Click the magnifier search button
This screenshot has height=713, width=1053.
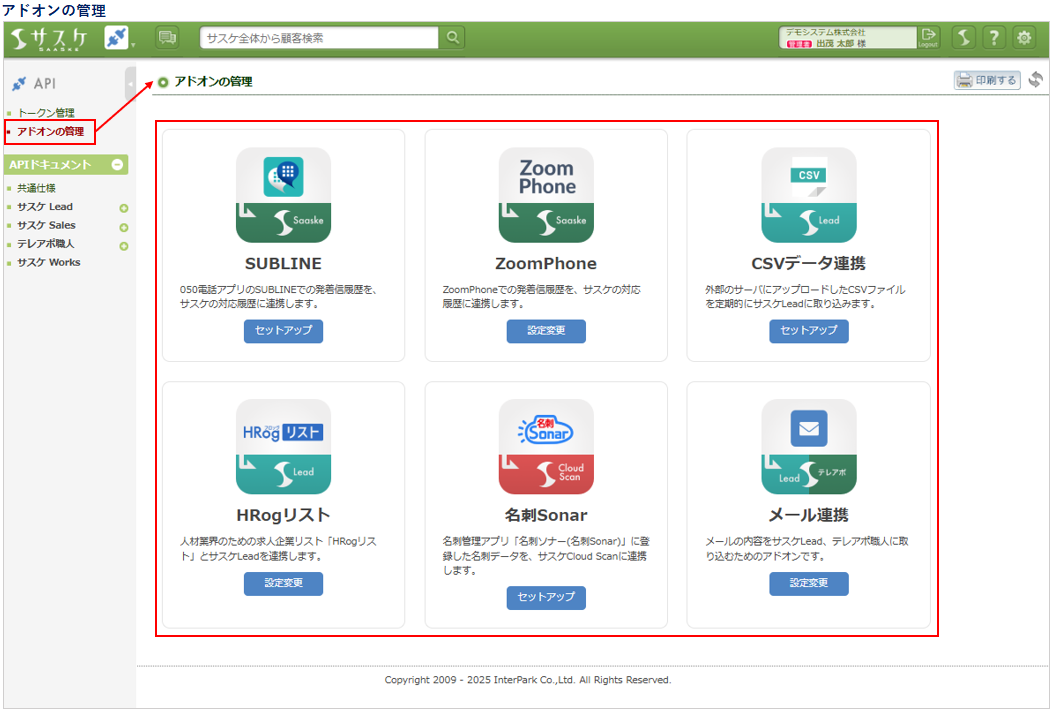[453, 38]
